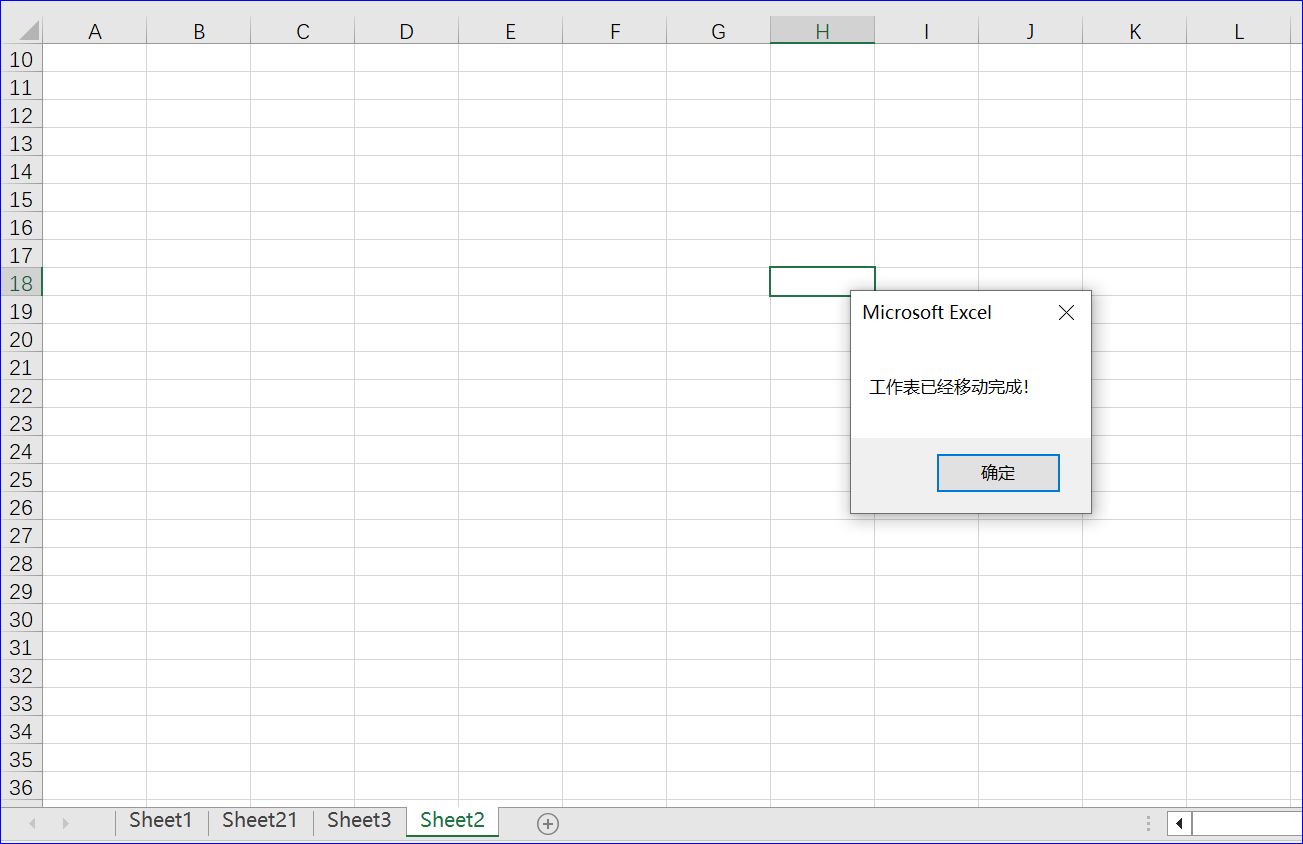Select row 27 header
This screenshot has height=844, width=1303.
21,535
